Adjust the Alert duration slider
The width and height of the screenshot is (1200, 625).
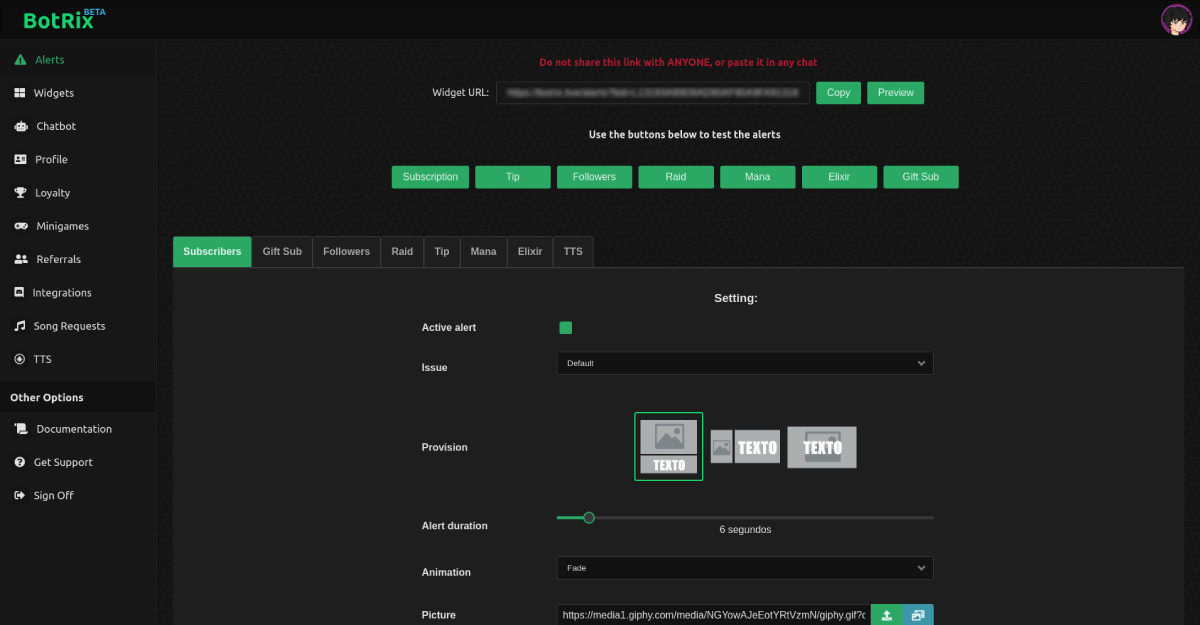588,517
